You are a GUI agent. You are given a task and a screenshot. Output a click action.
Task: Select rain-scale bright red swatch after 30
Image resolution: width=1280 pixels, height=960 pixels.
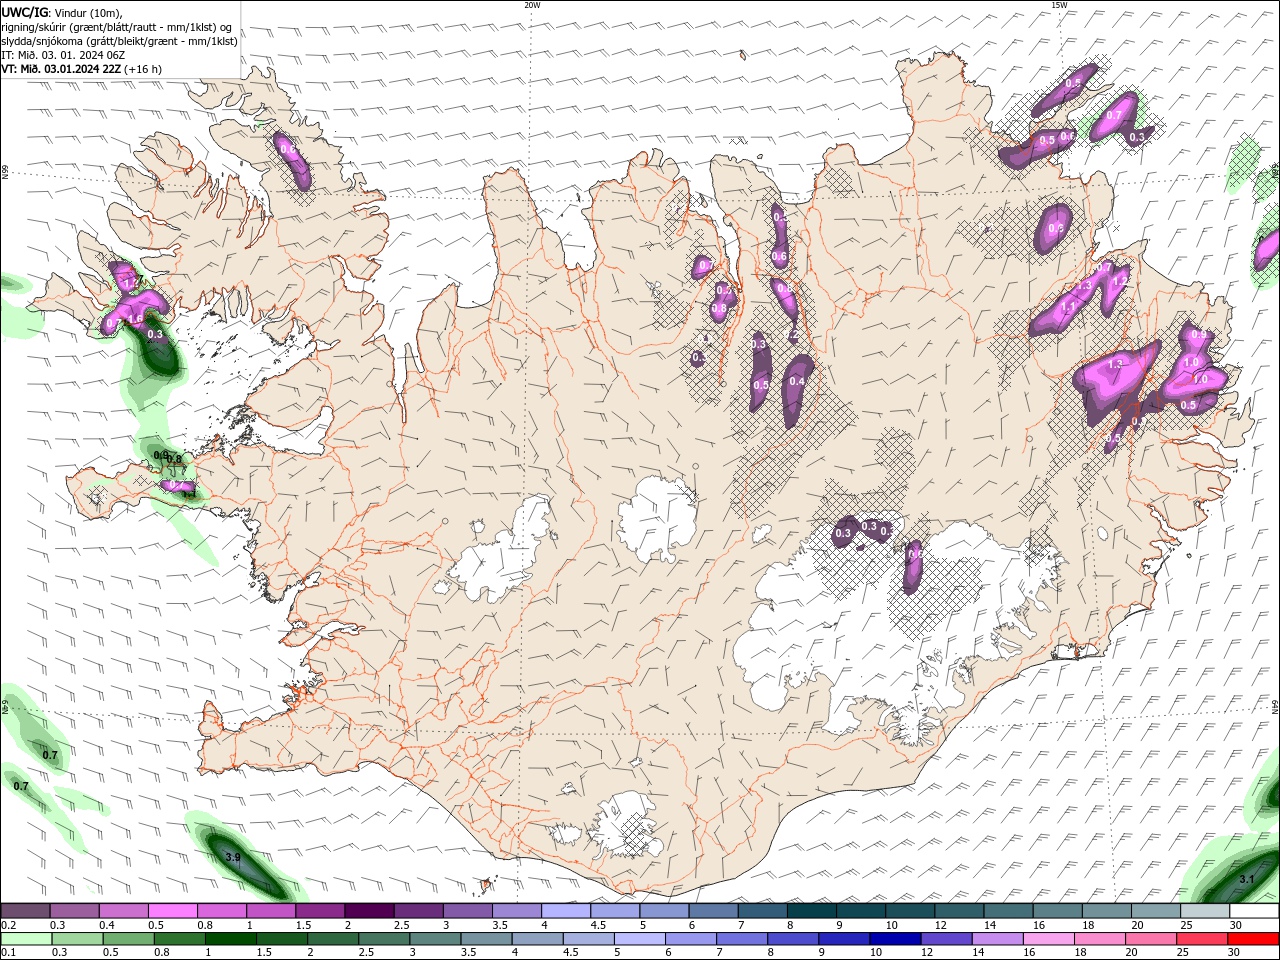tap(1253, 939)
